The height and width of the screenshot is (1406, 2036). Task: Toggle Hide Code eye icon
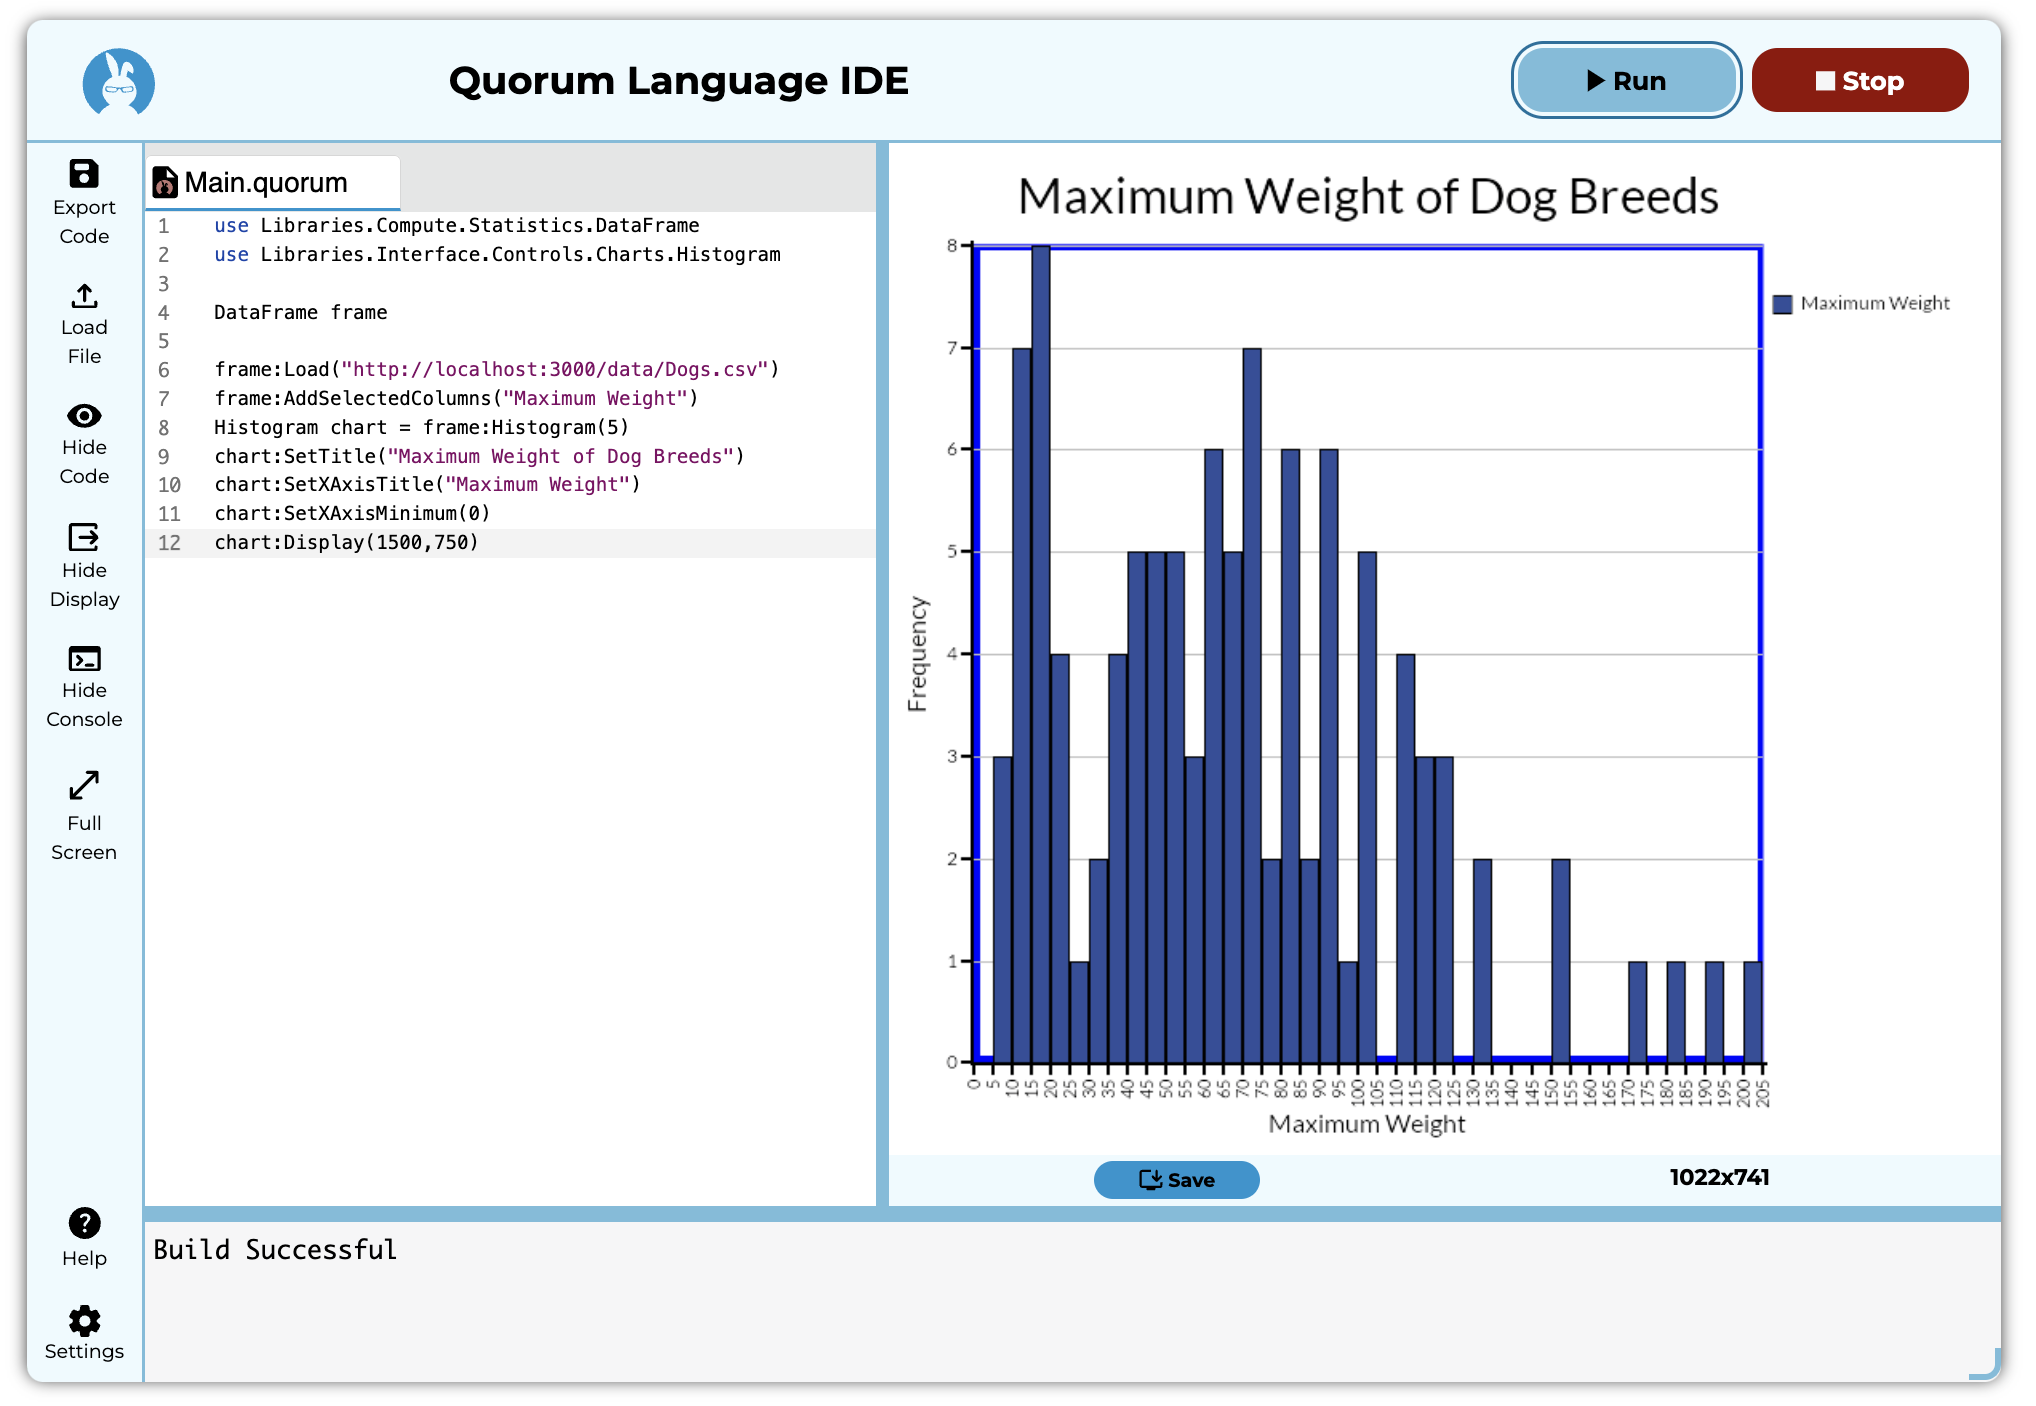click(84, 416)
